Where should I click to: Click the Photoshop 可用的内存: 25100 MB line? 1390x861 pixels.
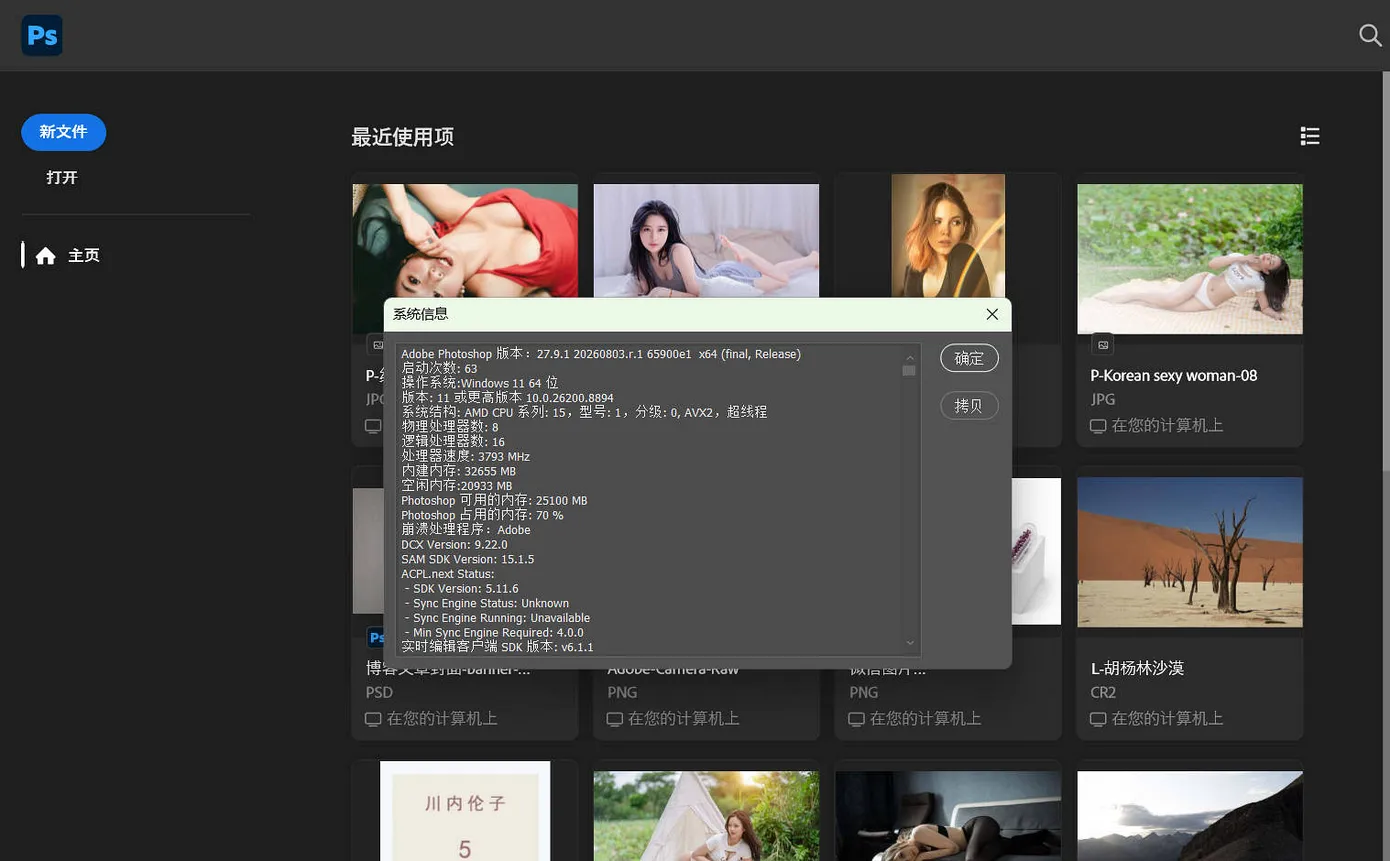pyautogui.click(x=494, y=501)
